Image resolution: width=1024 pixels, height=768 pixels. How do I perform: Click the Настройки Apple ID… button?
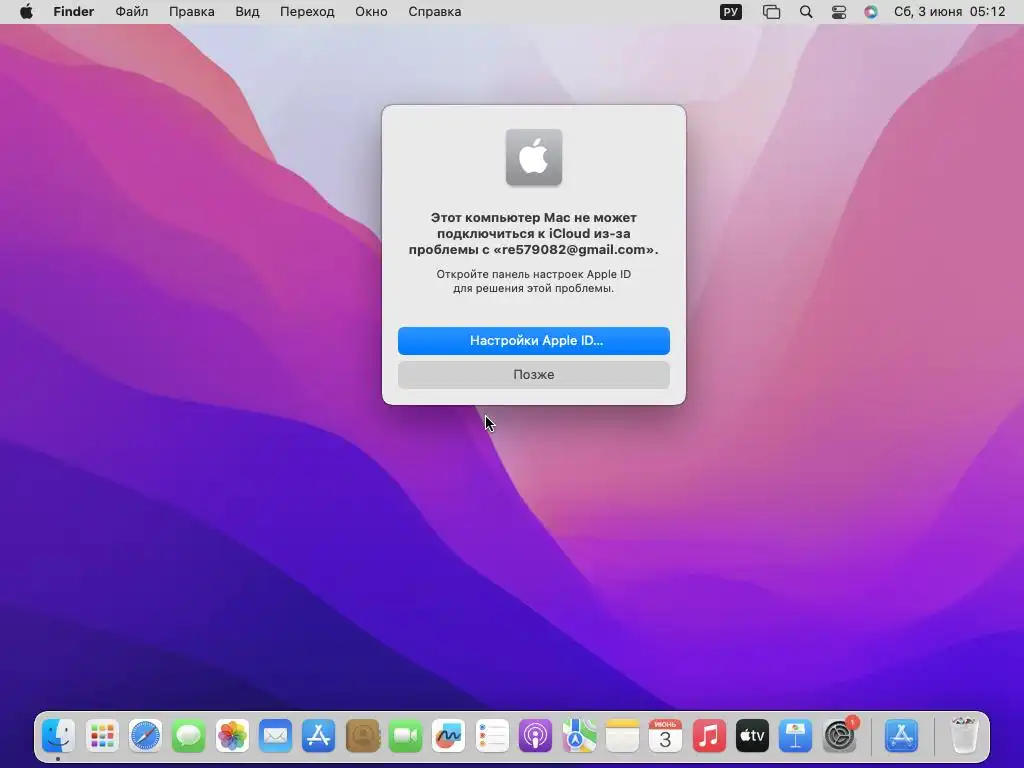[x=534, y=341]
